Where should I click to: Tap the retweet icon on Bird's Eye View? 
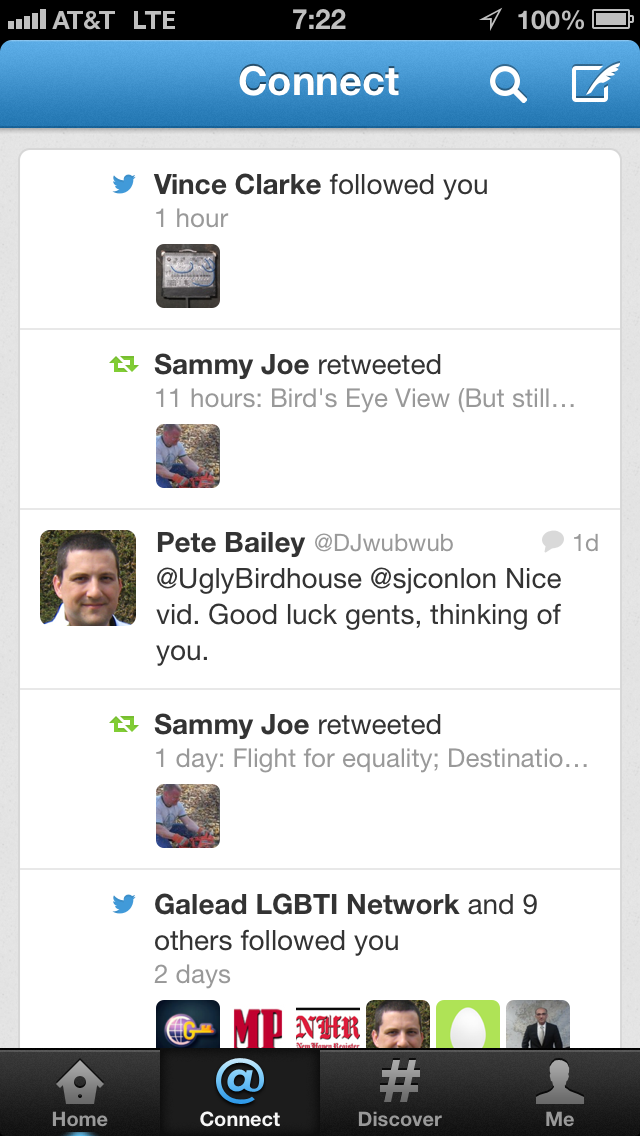coord(124,364)
